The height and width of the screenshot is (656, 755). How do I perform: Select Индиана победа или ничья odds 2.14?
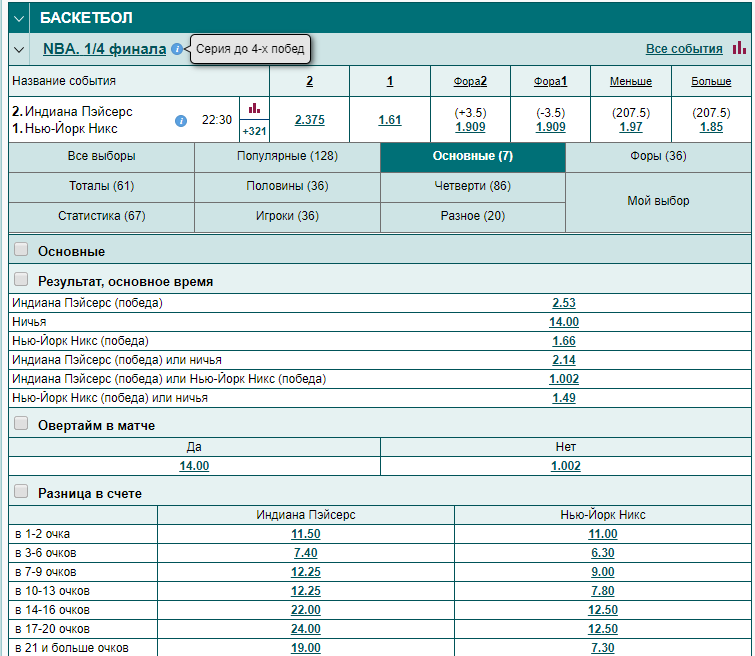(564, 360)
